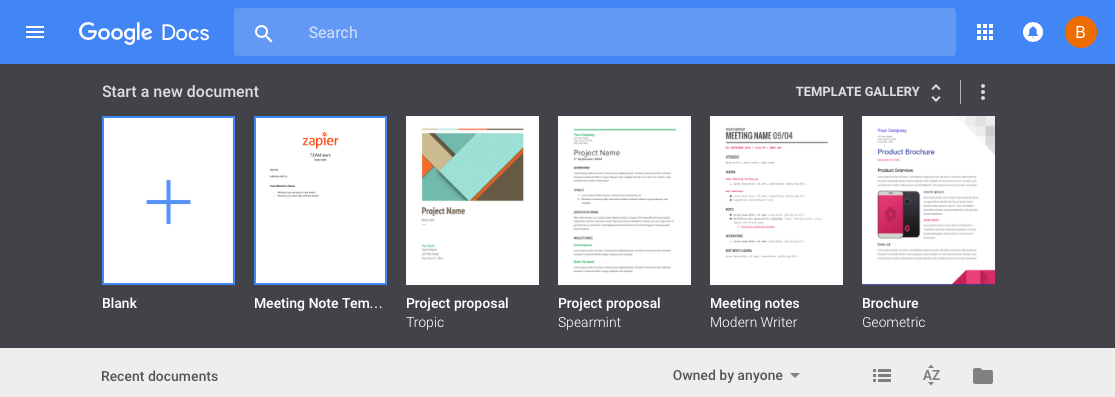Image resolution: width=1115 pixels, height=397 pixels.
Task: Click the Start a new document heading
Action: [x=181, y=92]
